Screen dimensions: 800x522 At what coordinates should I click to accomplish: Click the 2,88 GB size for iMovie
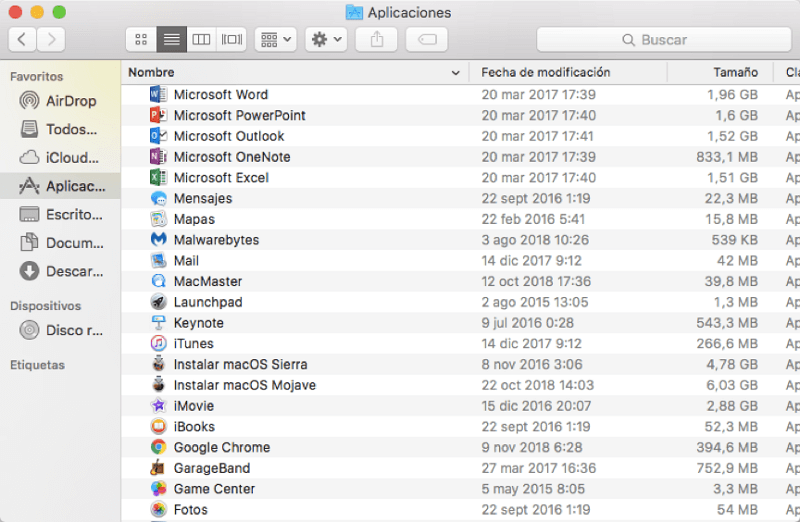click(732, 406)
